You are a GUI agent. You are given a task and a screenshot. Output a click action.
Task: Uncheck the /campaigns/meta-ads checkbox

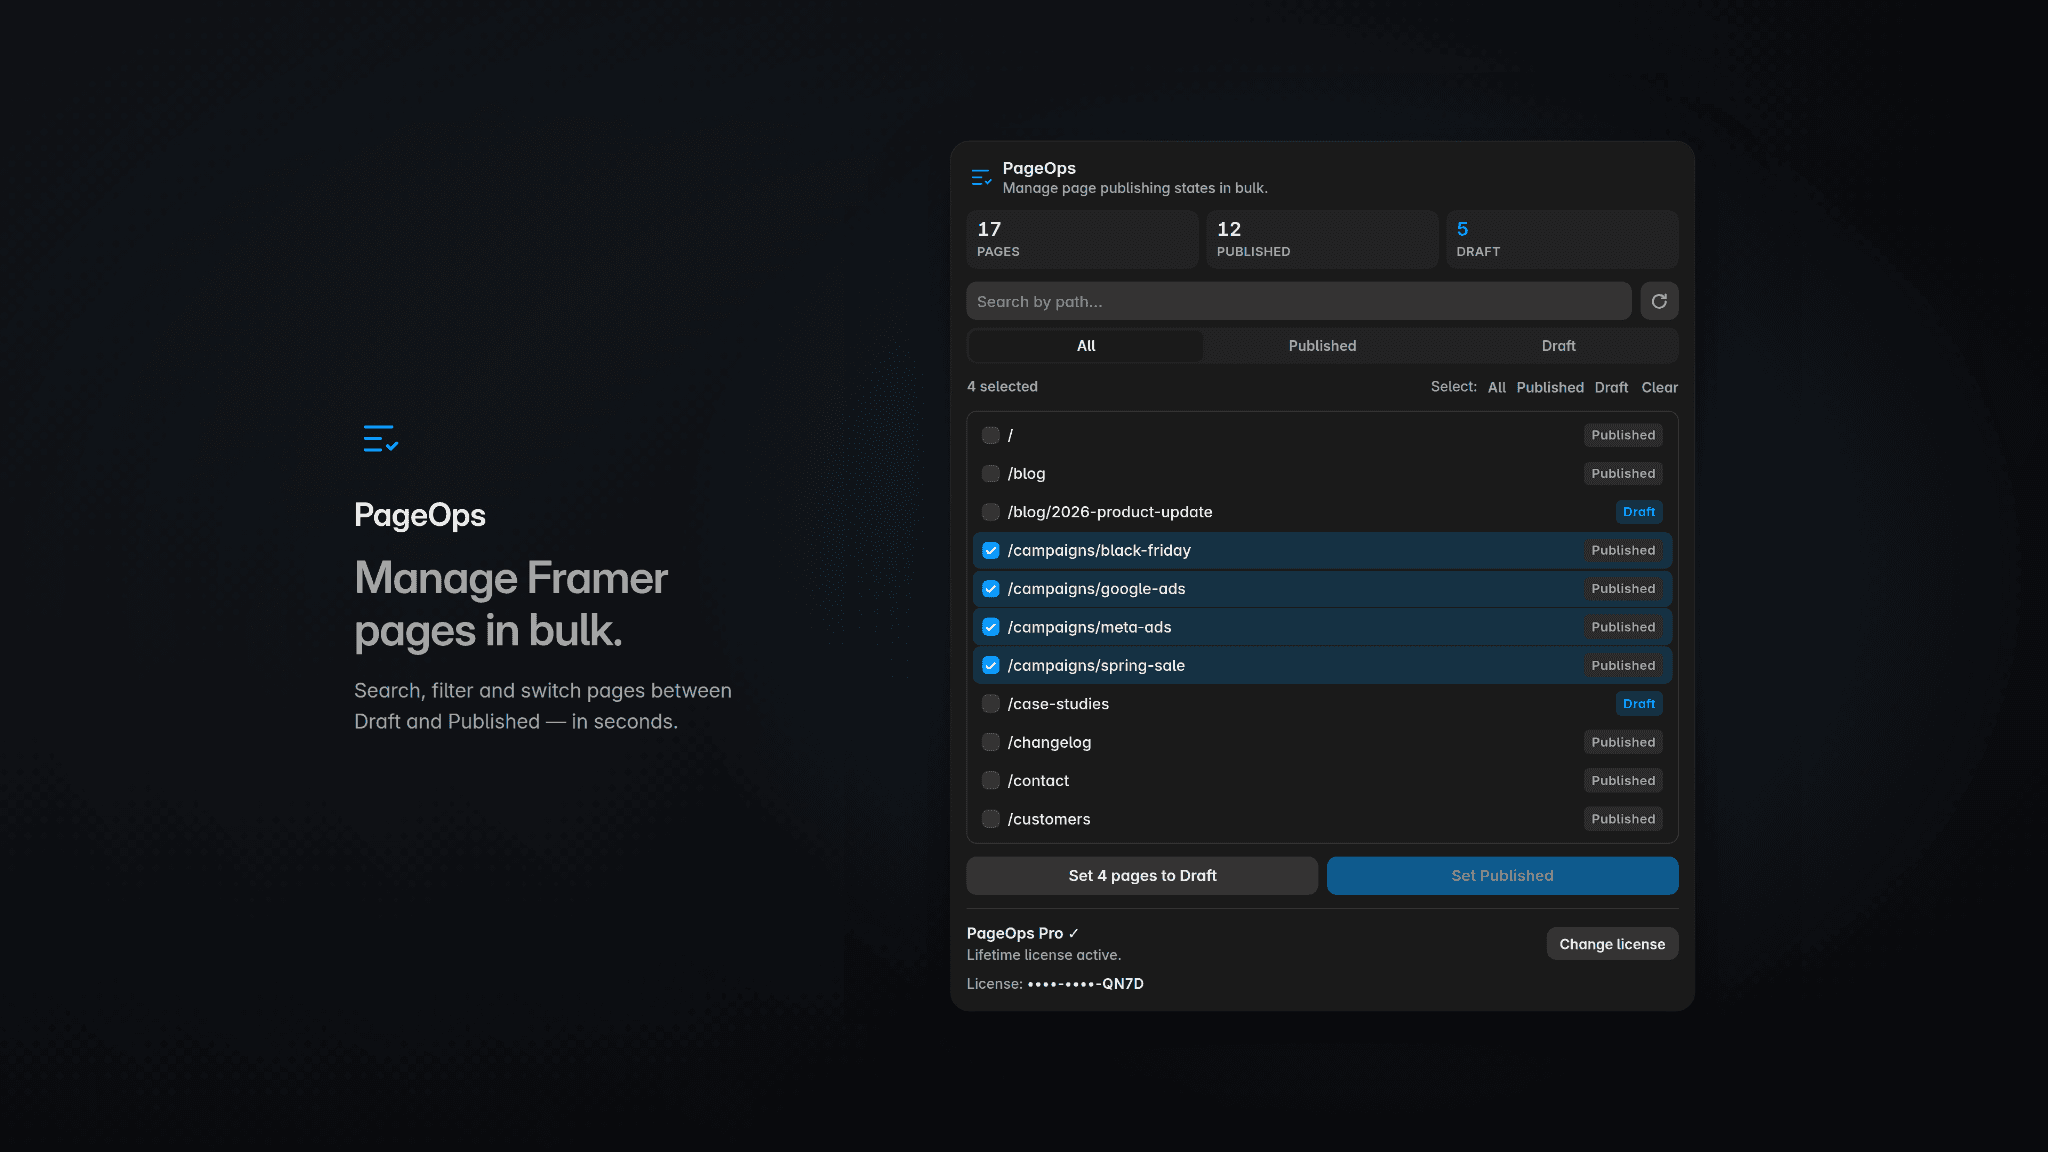click(991, 627)
